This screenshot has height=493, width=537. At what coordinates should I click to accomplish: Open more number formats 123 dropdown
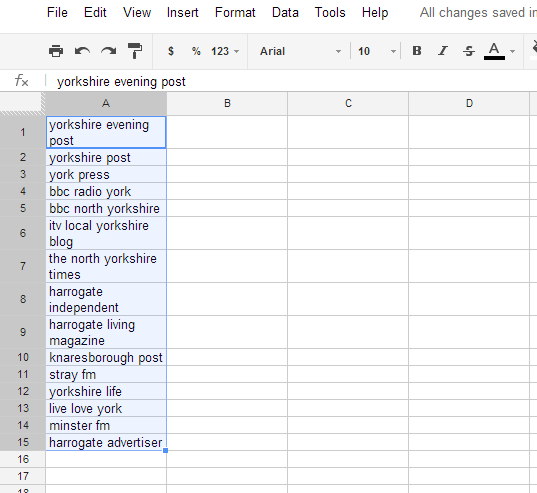click(x=225, y=51)
